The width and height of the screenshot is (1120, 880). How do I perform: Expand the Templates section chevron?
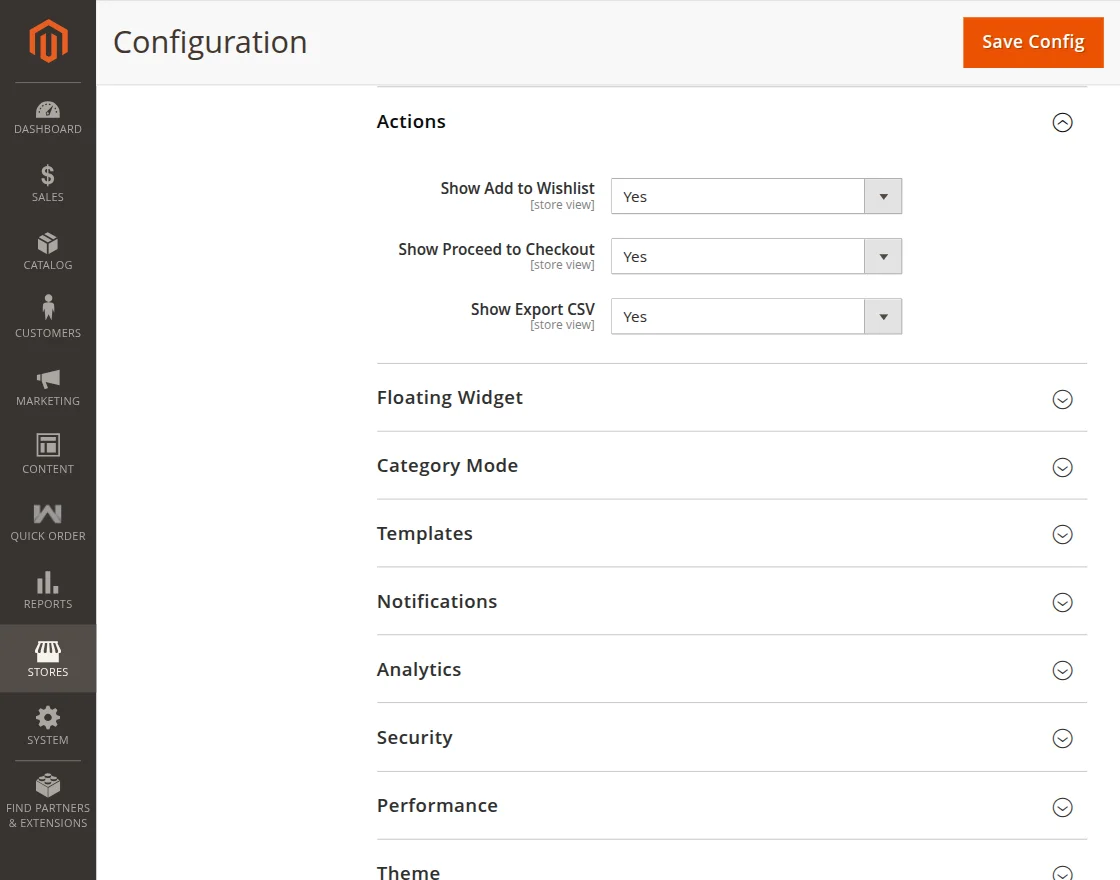1062,534
